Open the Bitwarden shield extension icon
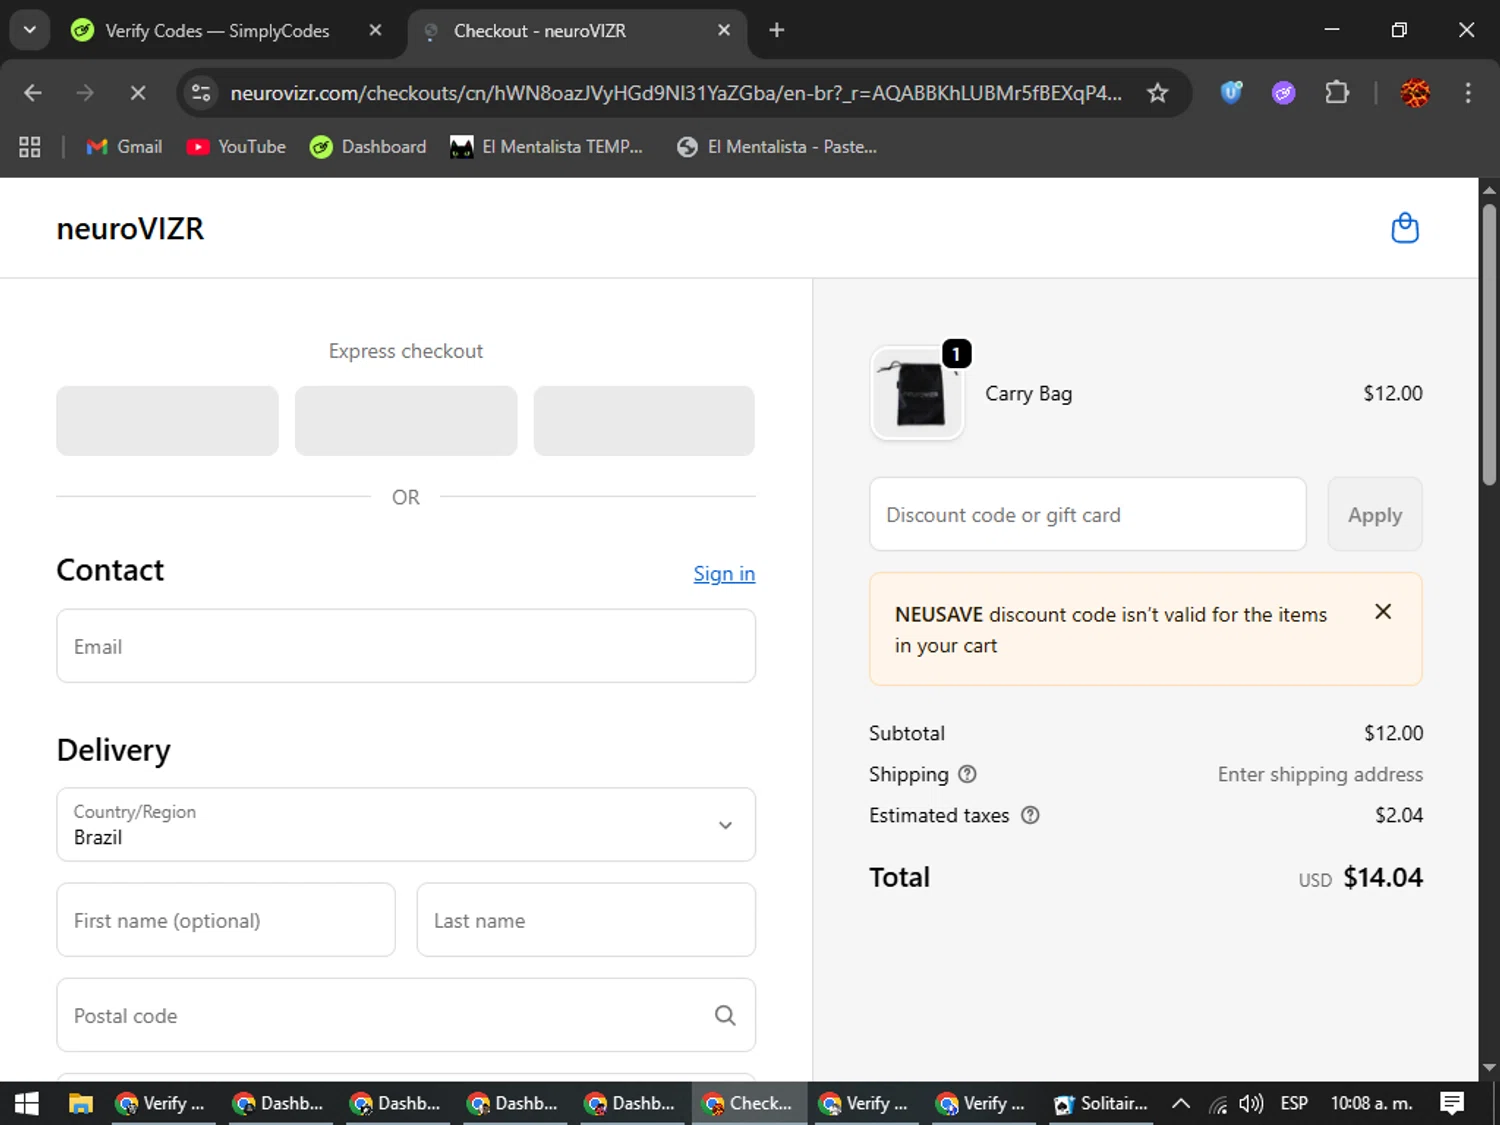 [x=1231, y=93]
